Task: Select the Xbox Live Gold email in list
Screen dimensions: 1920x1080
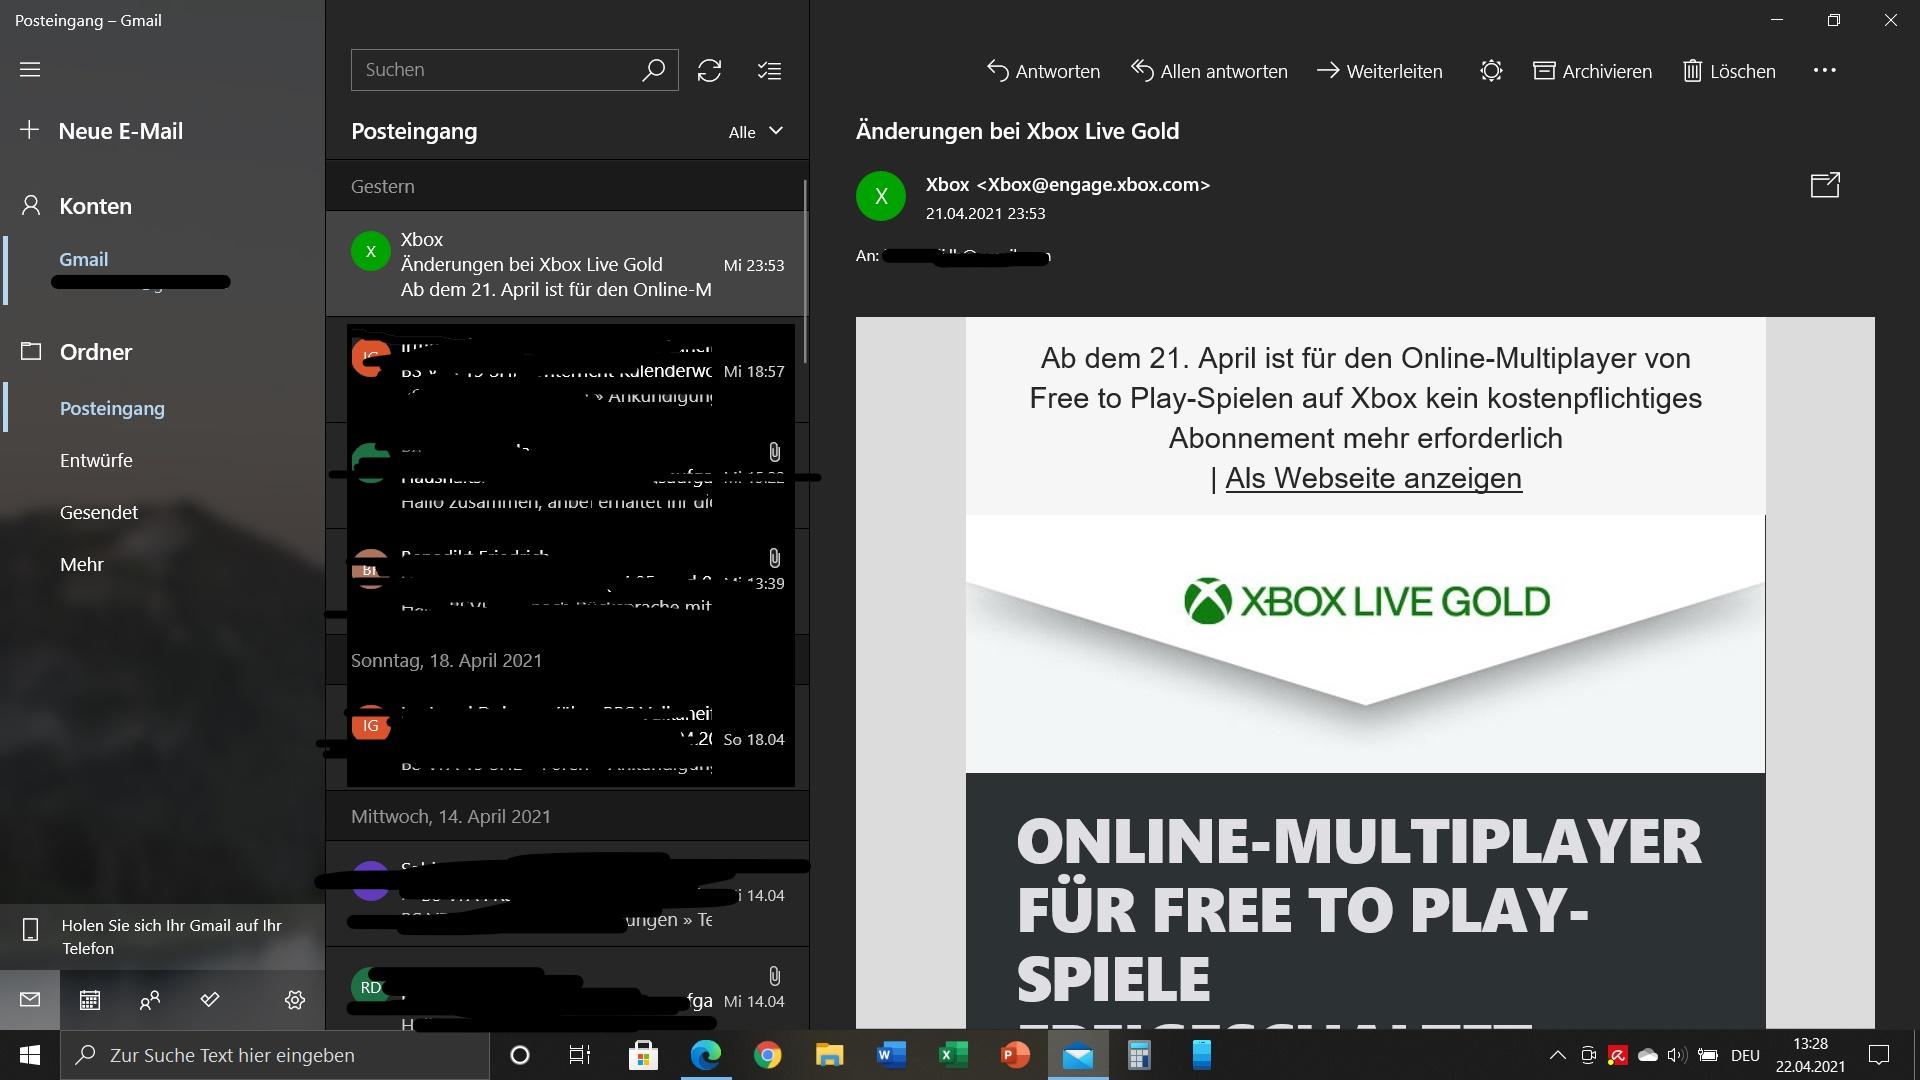Action: coord(567,264)
